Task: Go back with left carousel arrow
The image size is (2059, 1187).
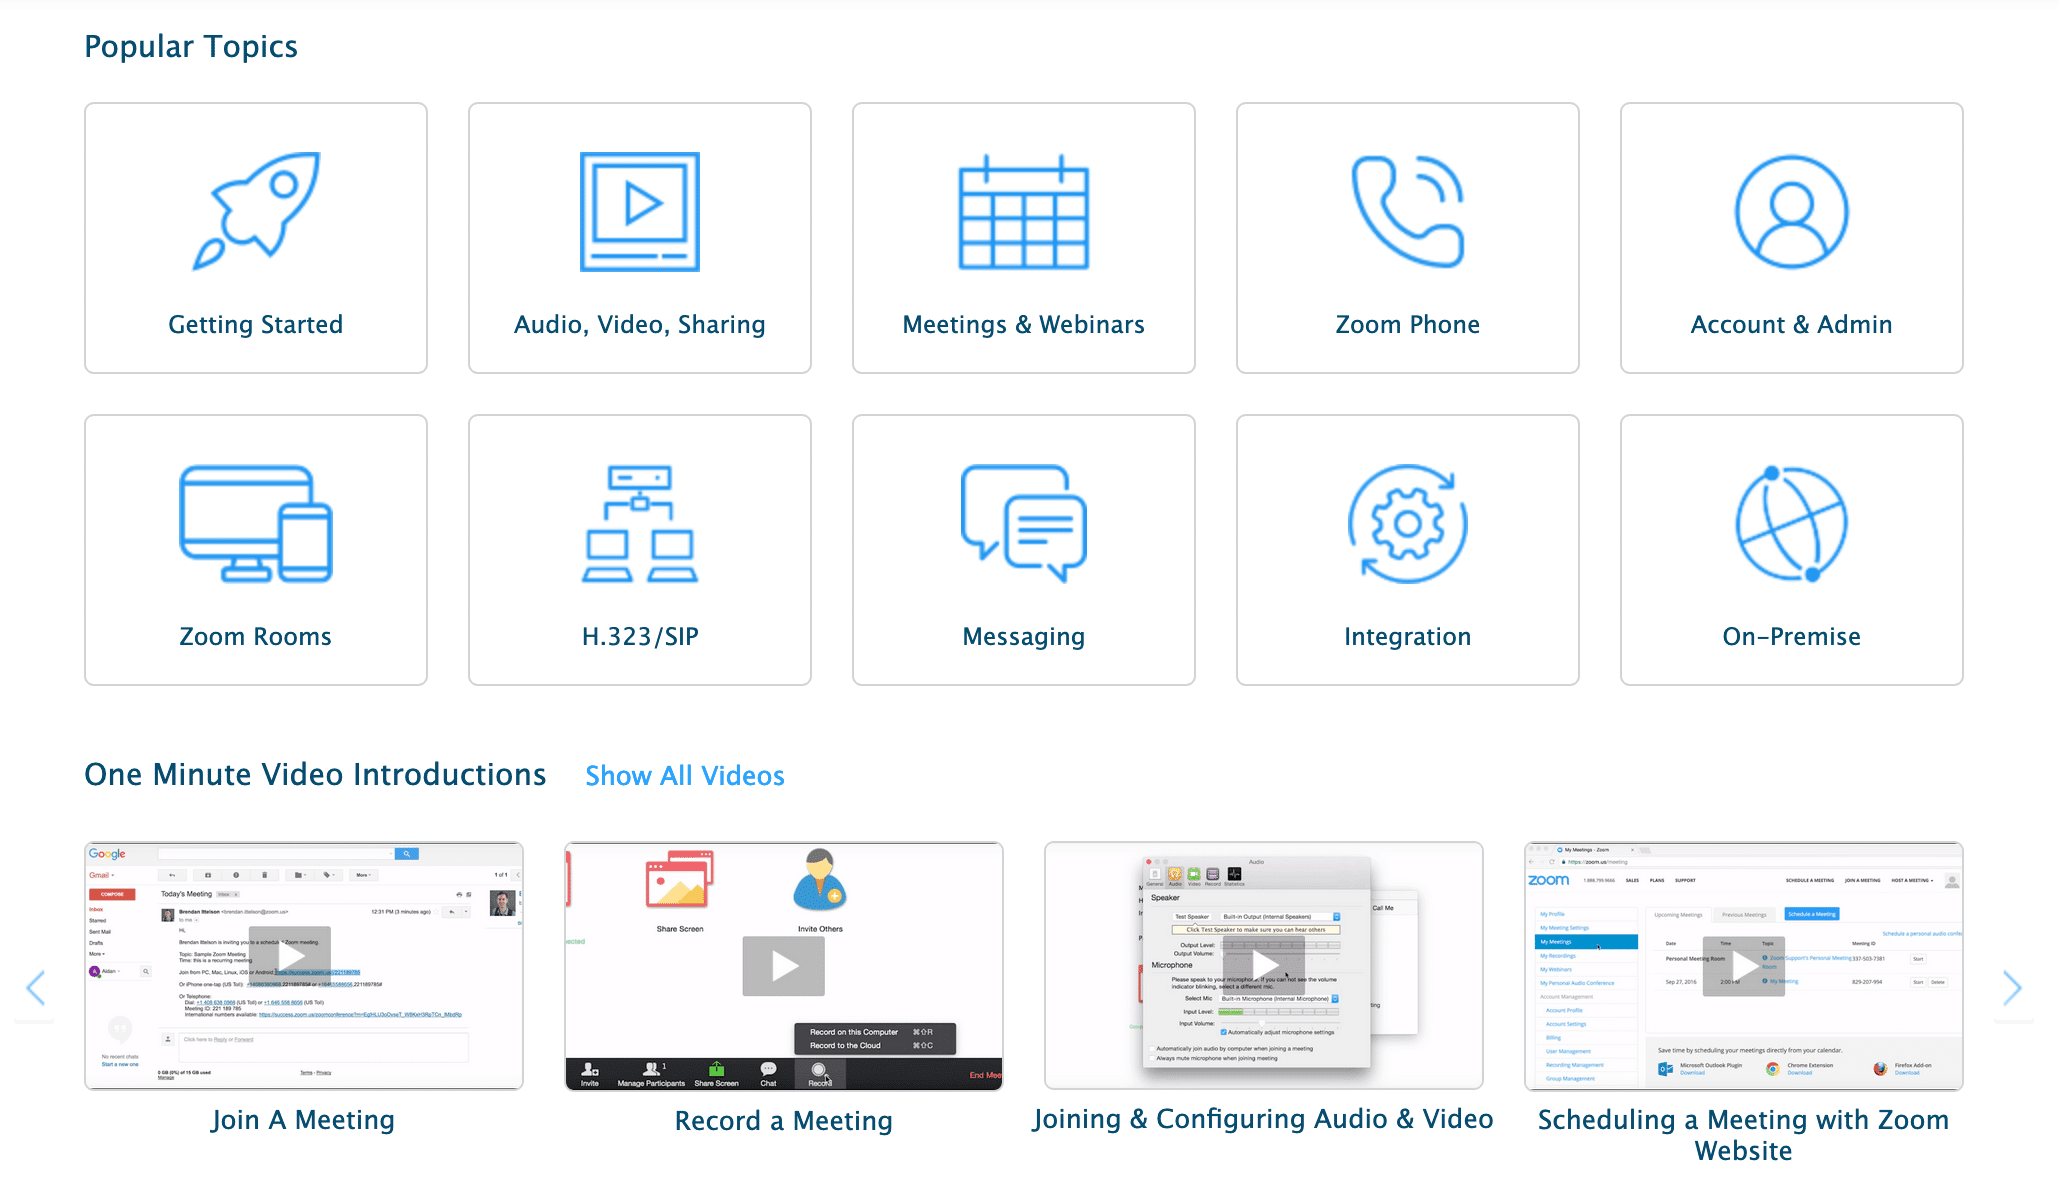Action: [36, 988]
